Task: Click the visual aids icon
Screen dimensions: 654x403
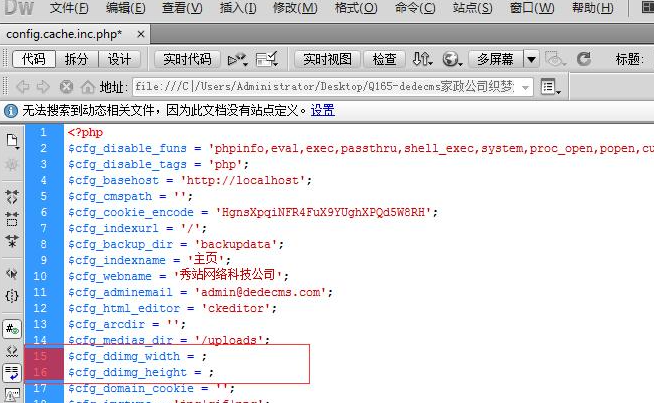Action: [x=555, y=59]
